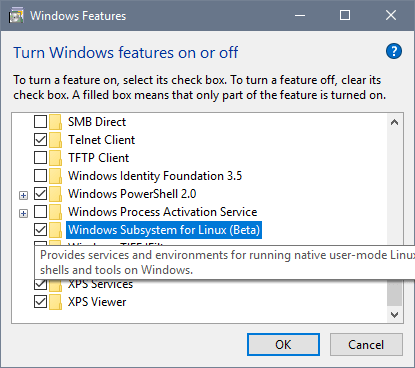Click the scrollbar up arrow
The image size is (415, 368).
[x=395, y=122]
